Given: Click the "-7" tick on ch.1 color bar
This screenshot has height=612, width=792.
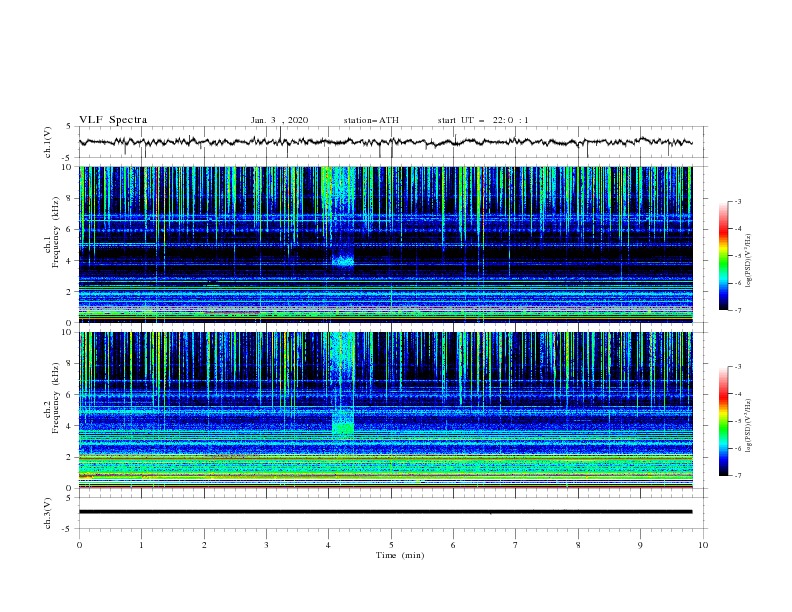Looking at the screenshot, I should tap(738, 310).
